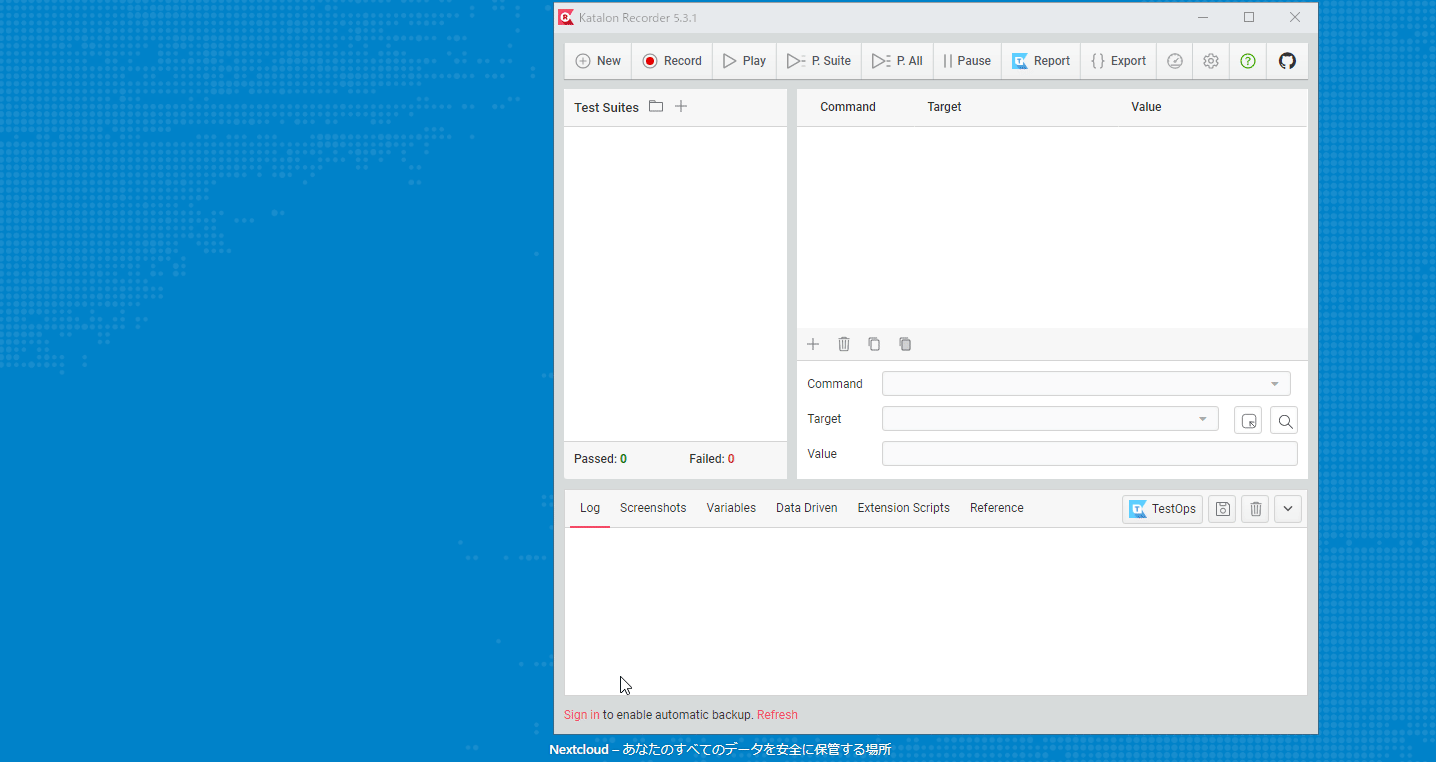1436x762 pixels.
Task: Open the Reference tab
Action: click(x=997, y=508)
